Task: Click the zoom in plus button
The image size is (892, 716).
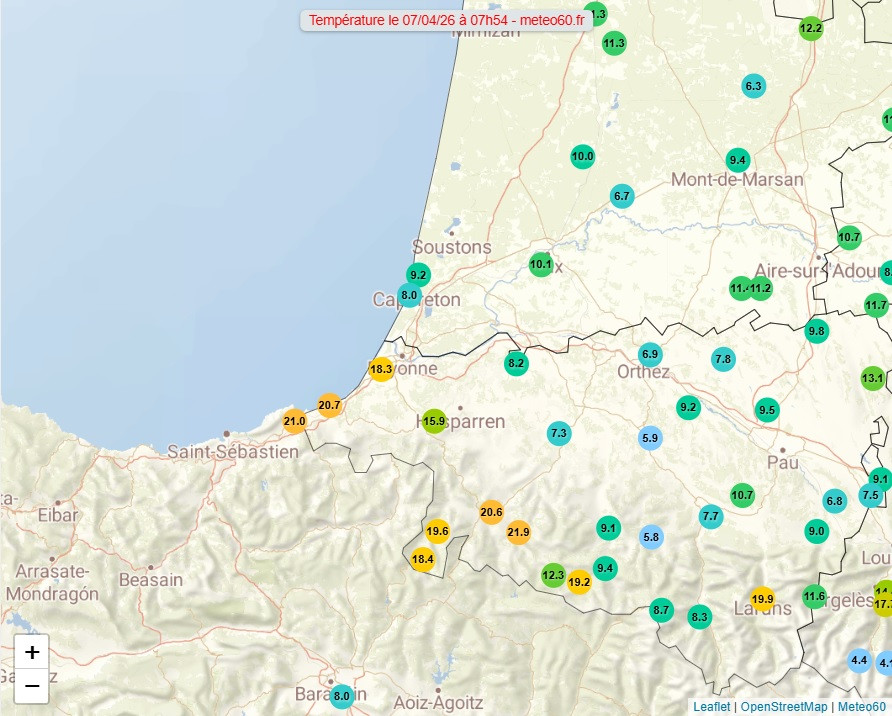Action: coord(32,652)
